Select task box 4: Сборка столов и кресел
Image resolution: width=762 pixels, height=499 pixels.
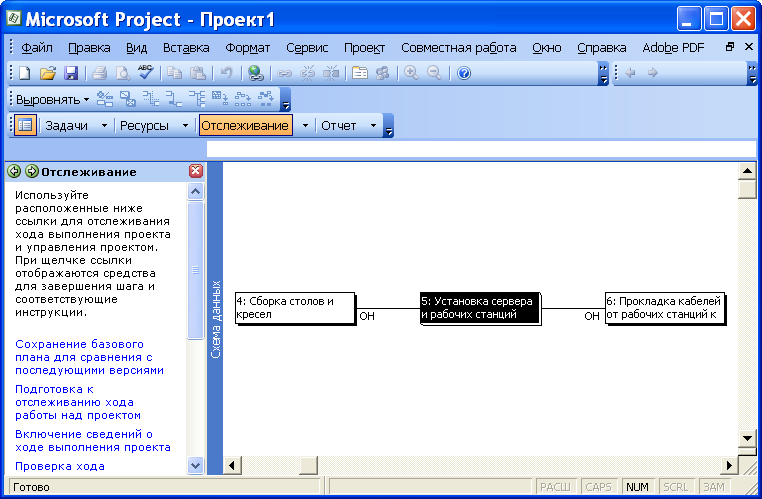295,308
